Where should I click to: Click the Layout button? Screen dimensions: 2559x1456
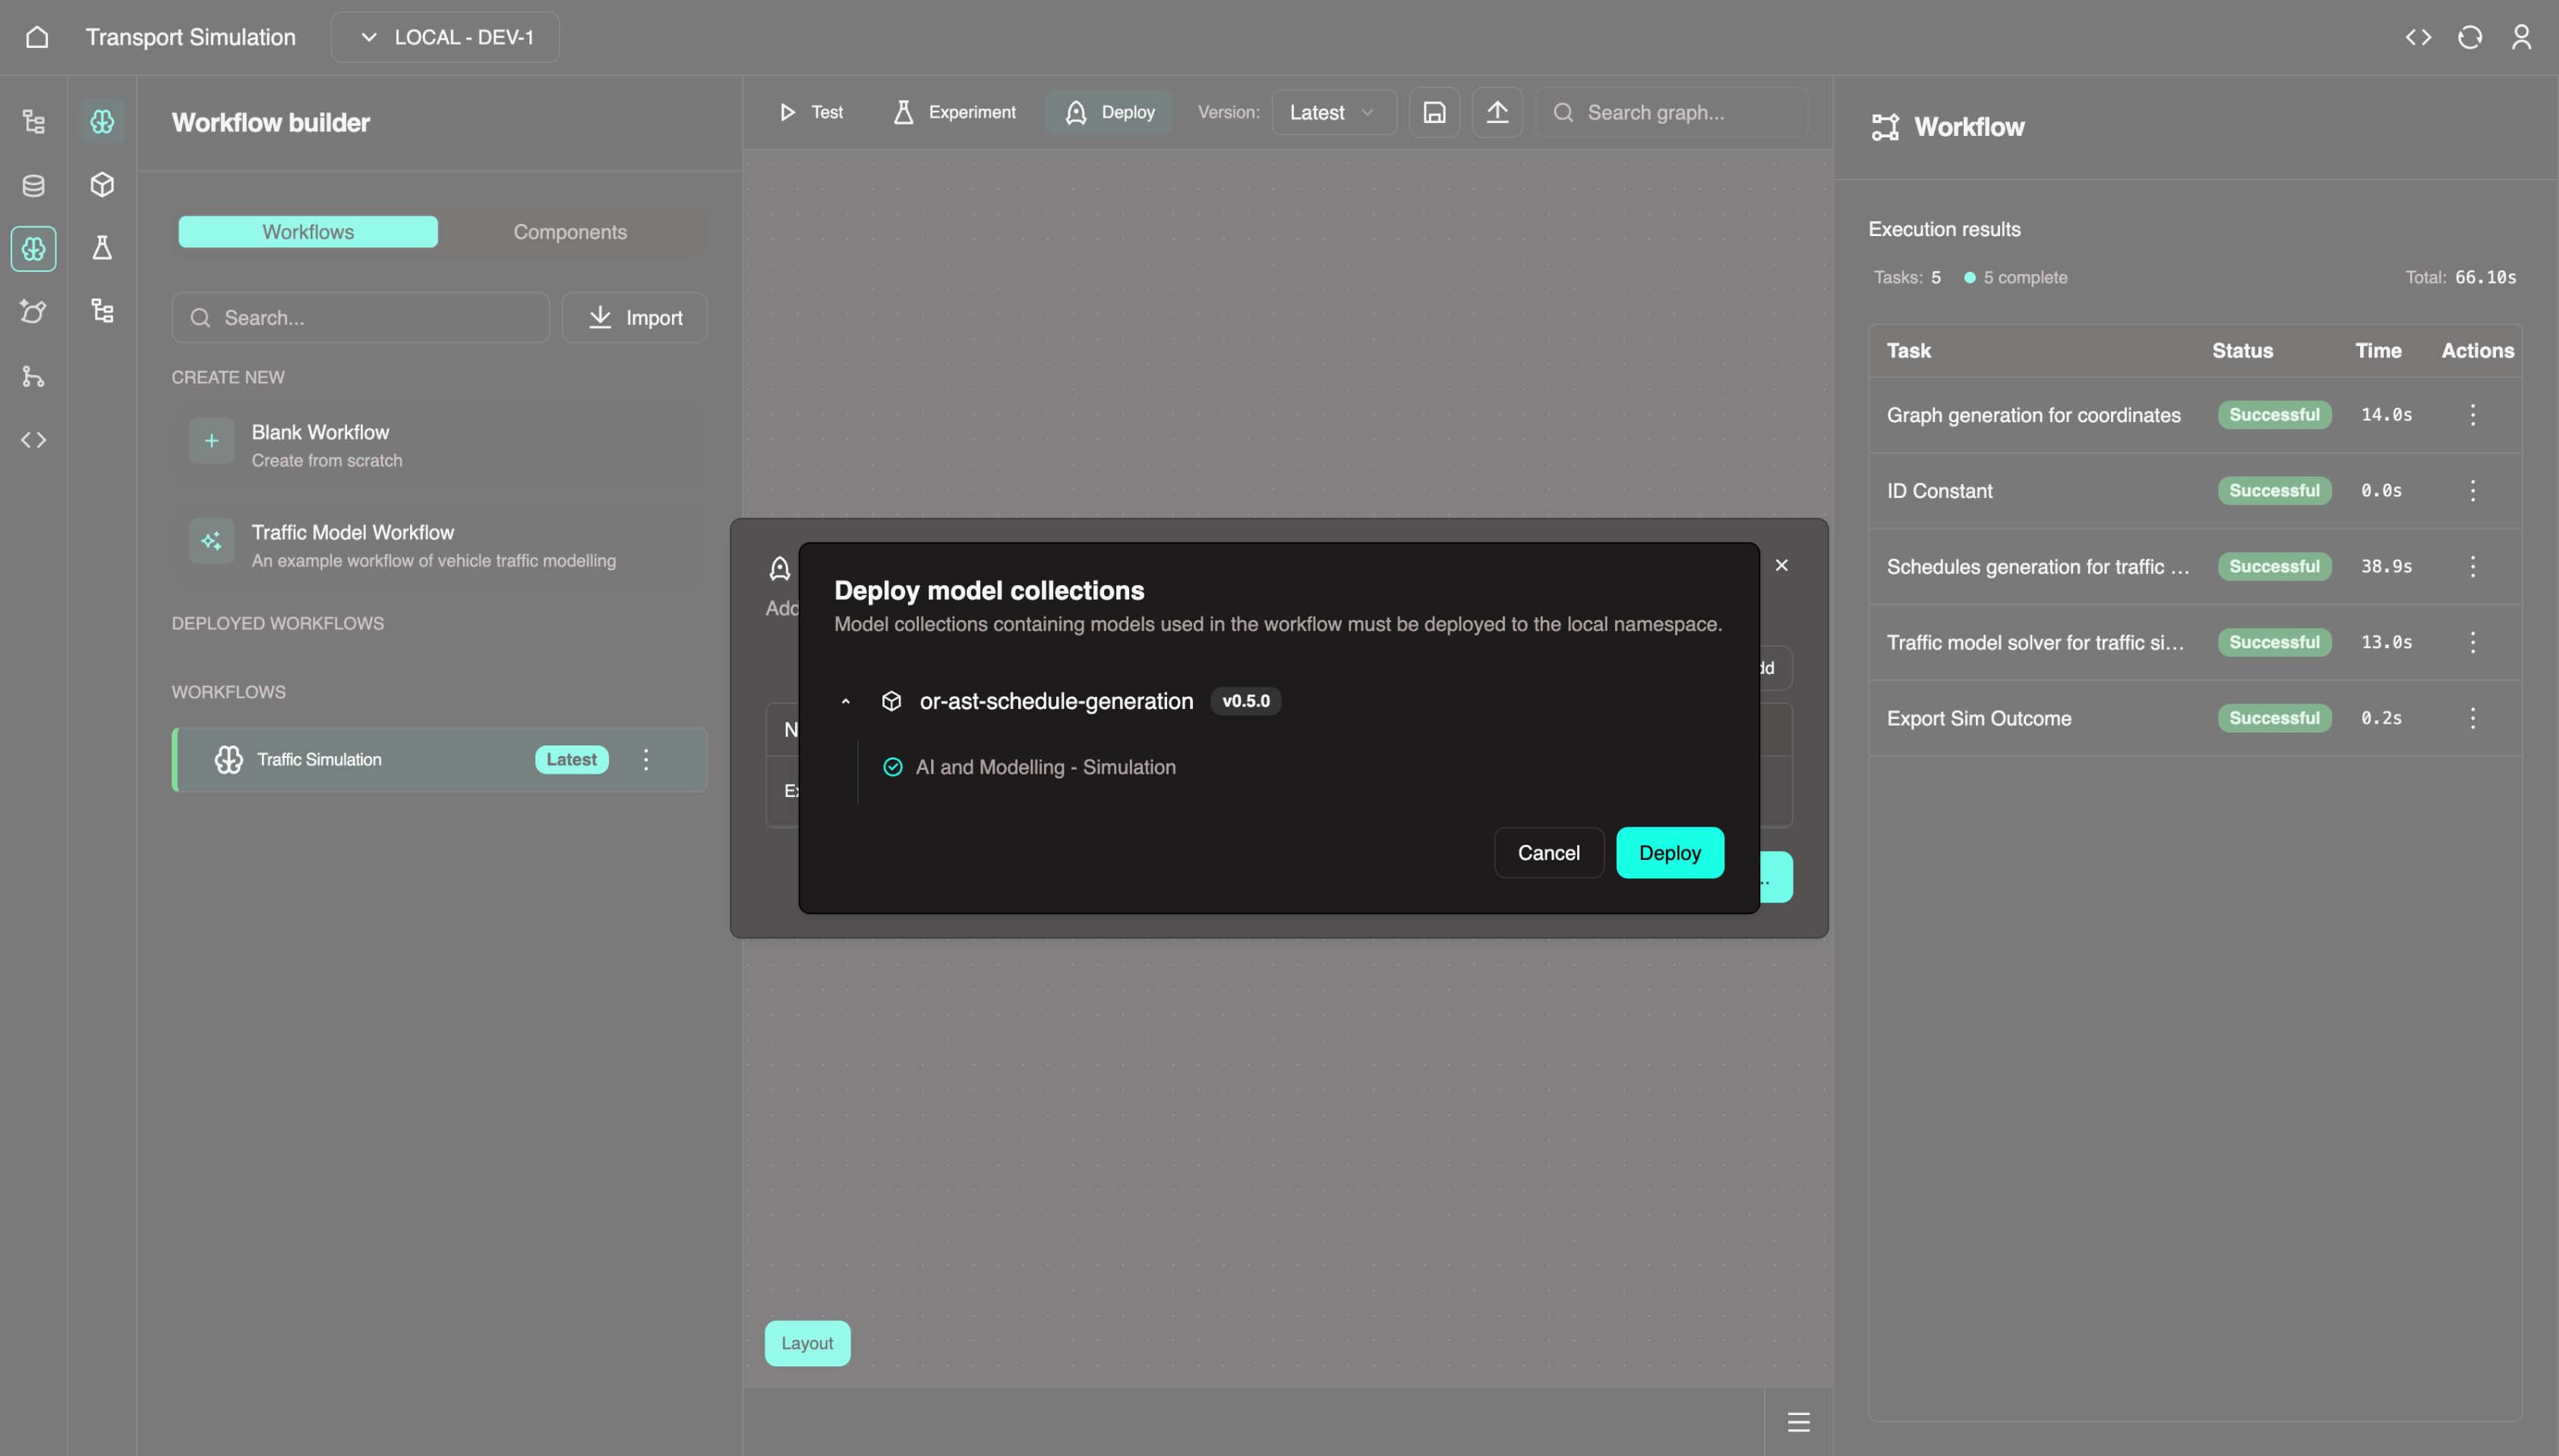(x=807, y=1343)
